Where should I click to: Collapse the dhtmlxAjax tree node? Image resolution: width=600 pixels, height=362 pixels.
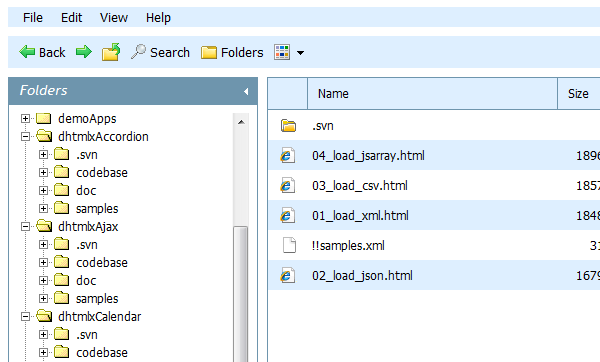point(25,227)
